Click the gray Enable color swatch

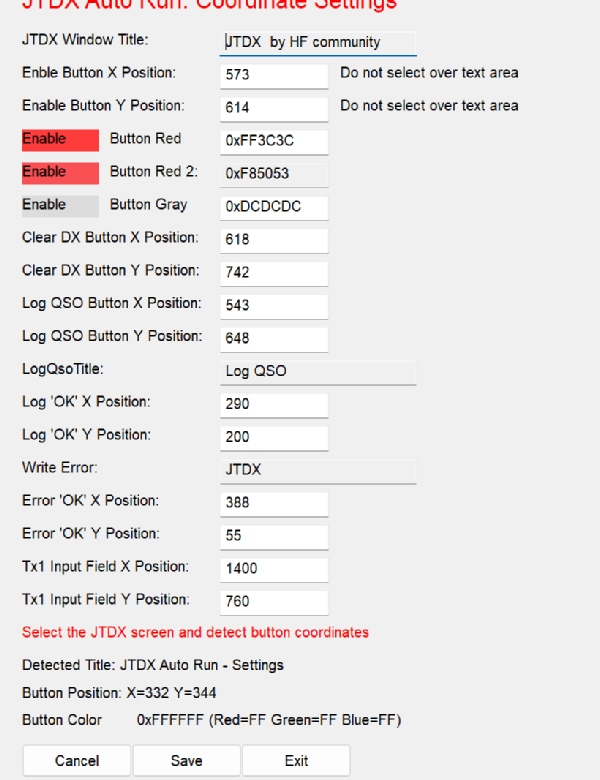60,206
